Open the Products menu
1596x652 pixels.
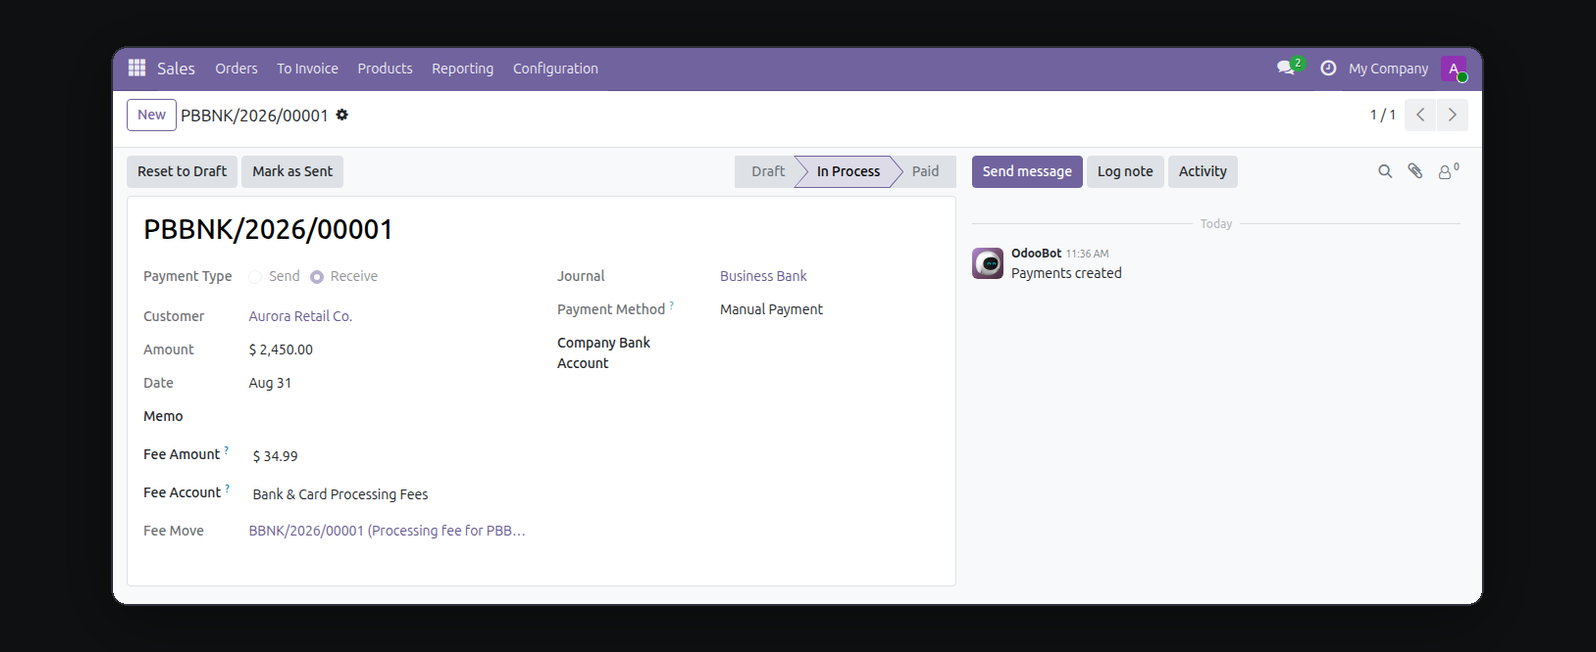click(x=385, y=68)
